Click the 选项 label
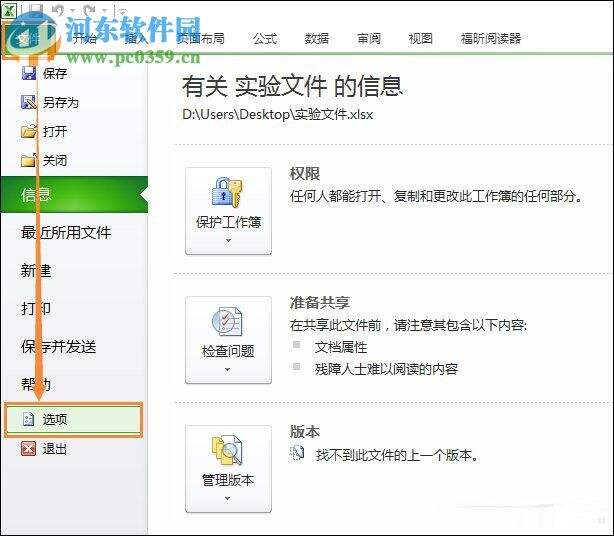The width and height of the screenshot is (614, 536). click(55, 419)
